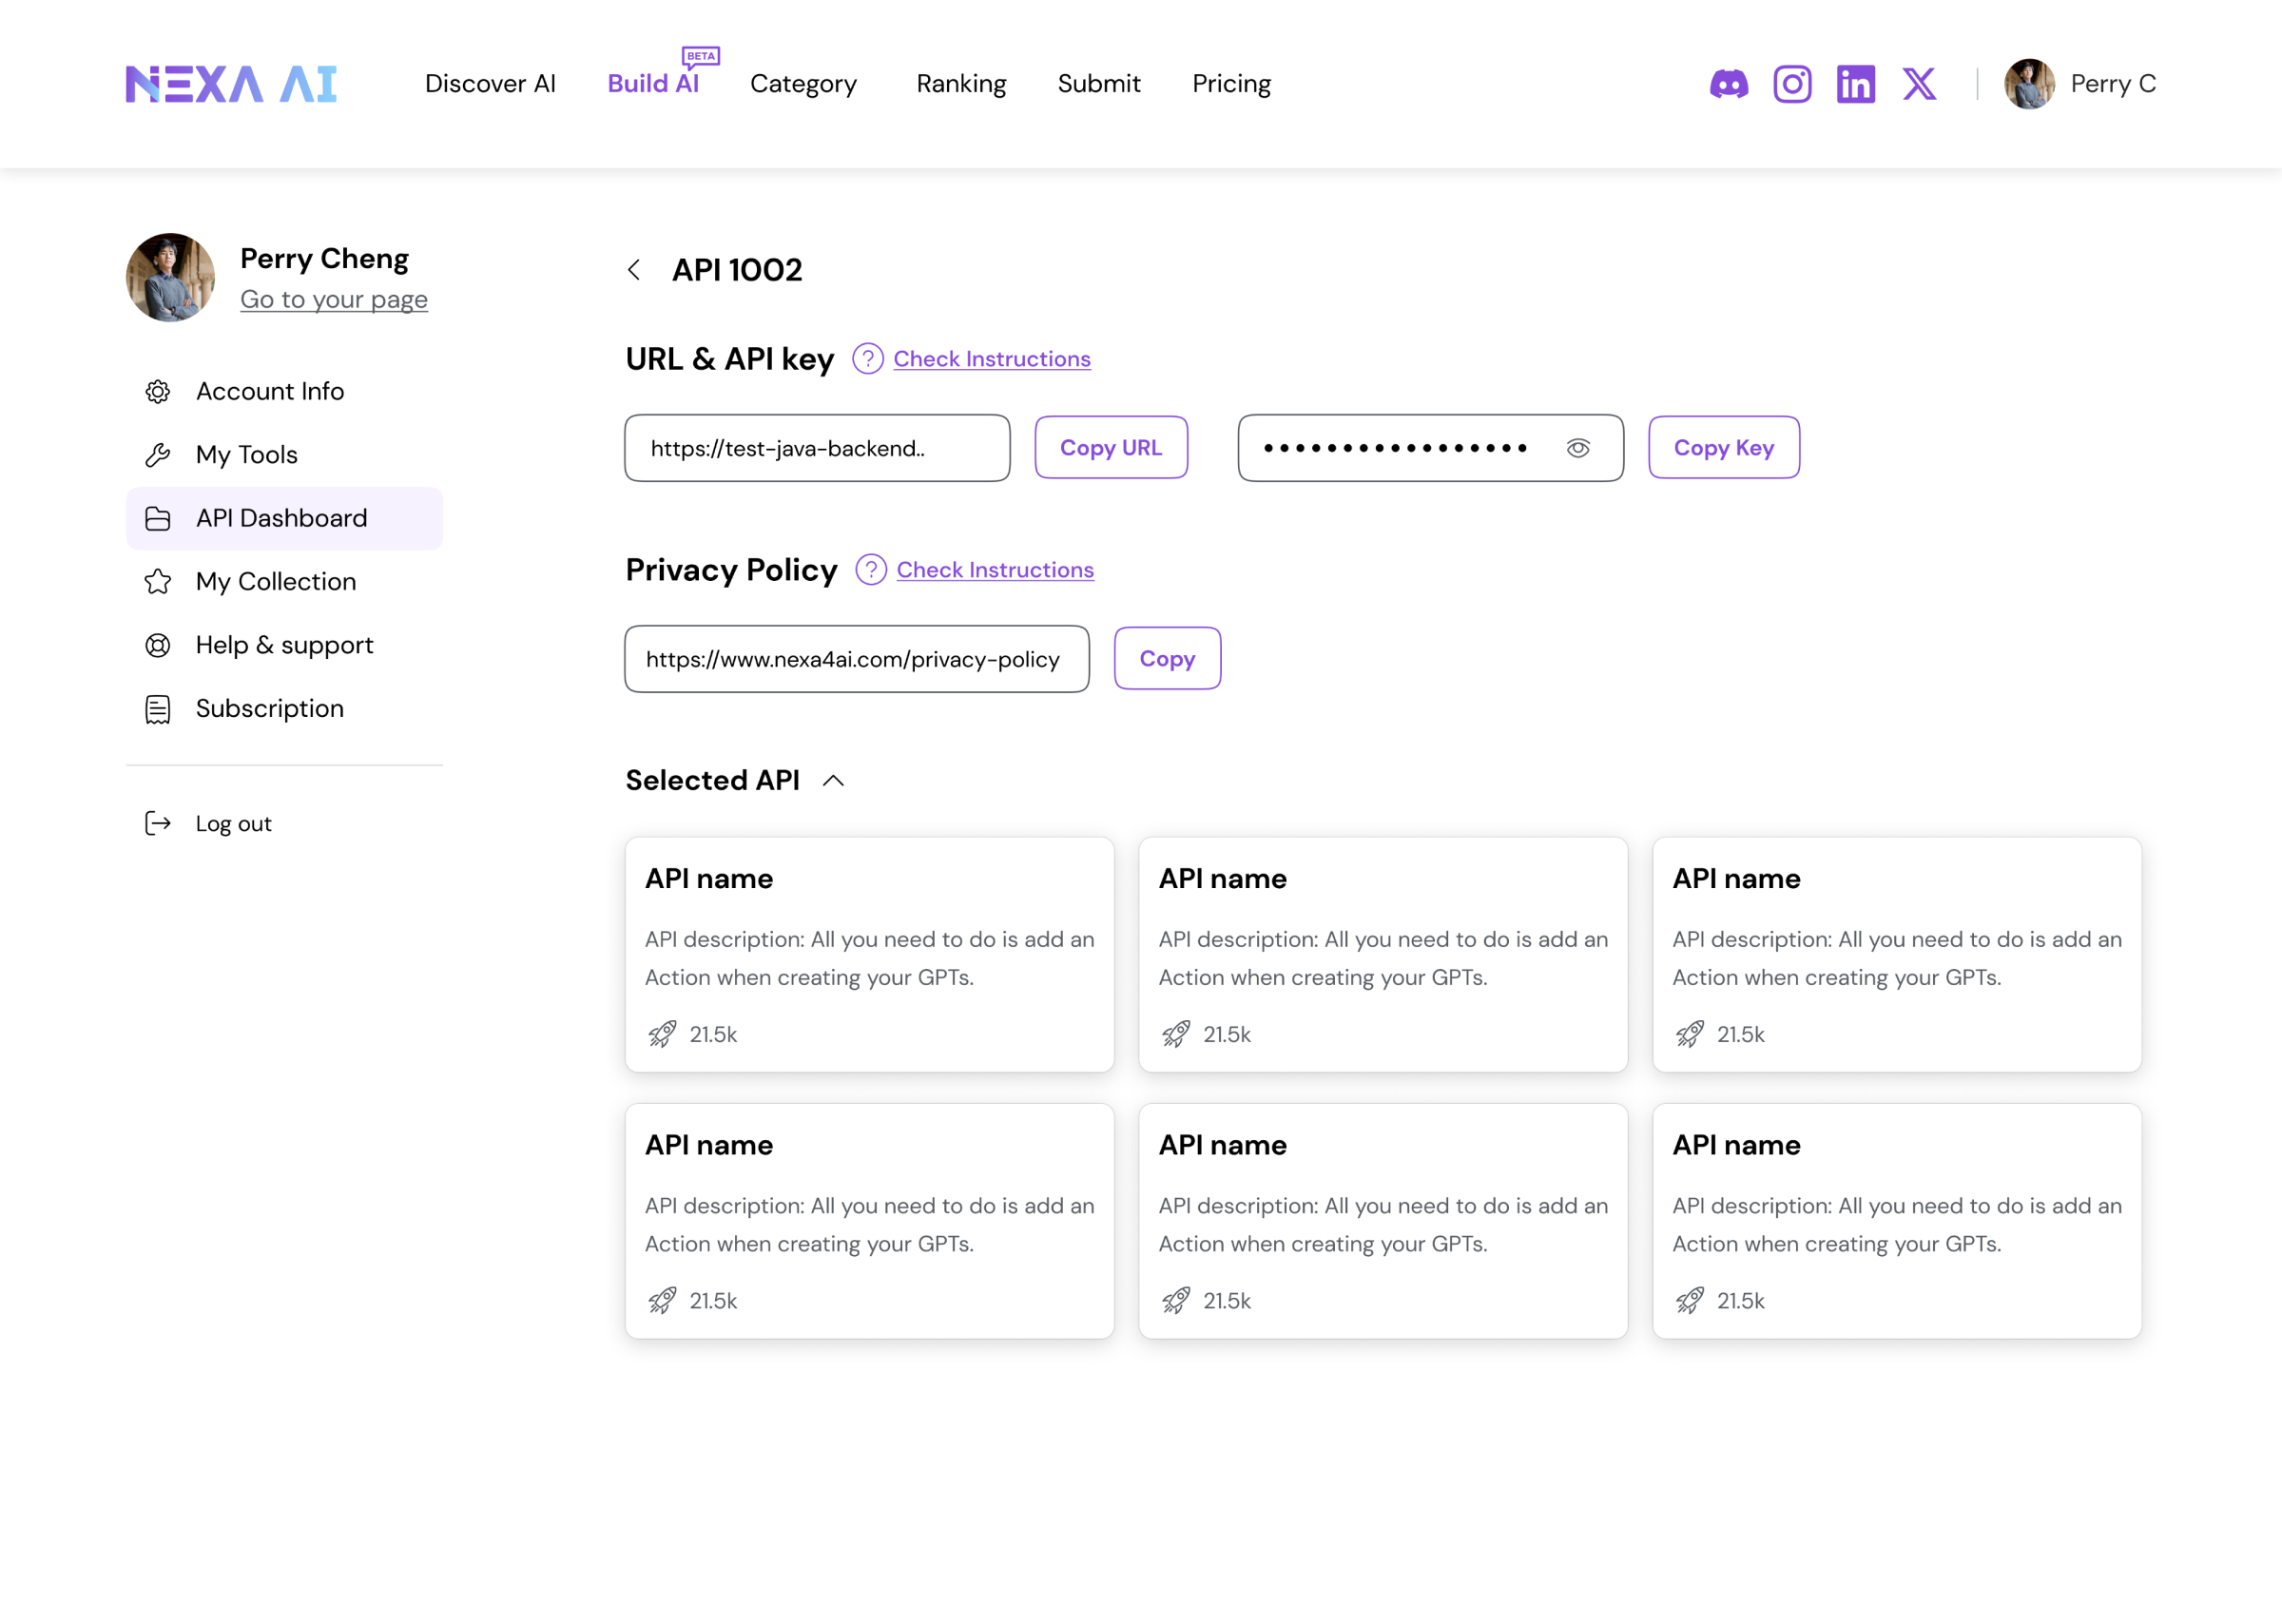2282x1624 pixels.
Task: Open Perry C profile menu in header
Action: pyautogui.click(x=2080, y=84)
